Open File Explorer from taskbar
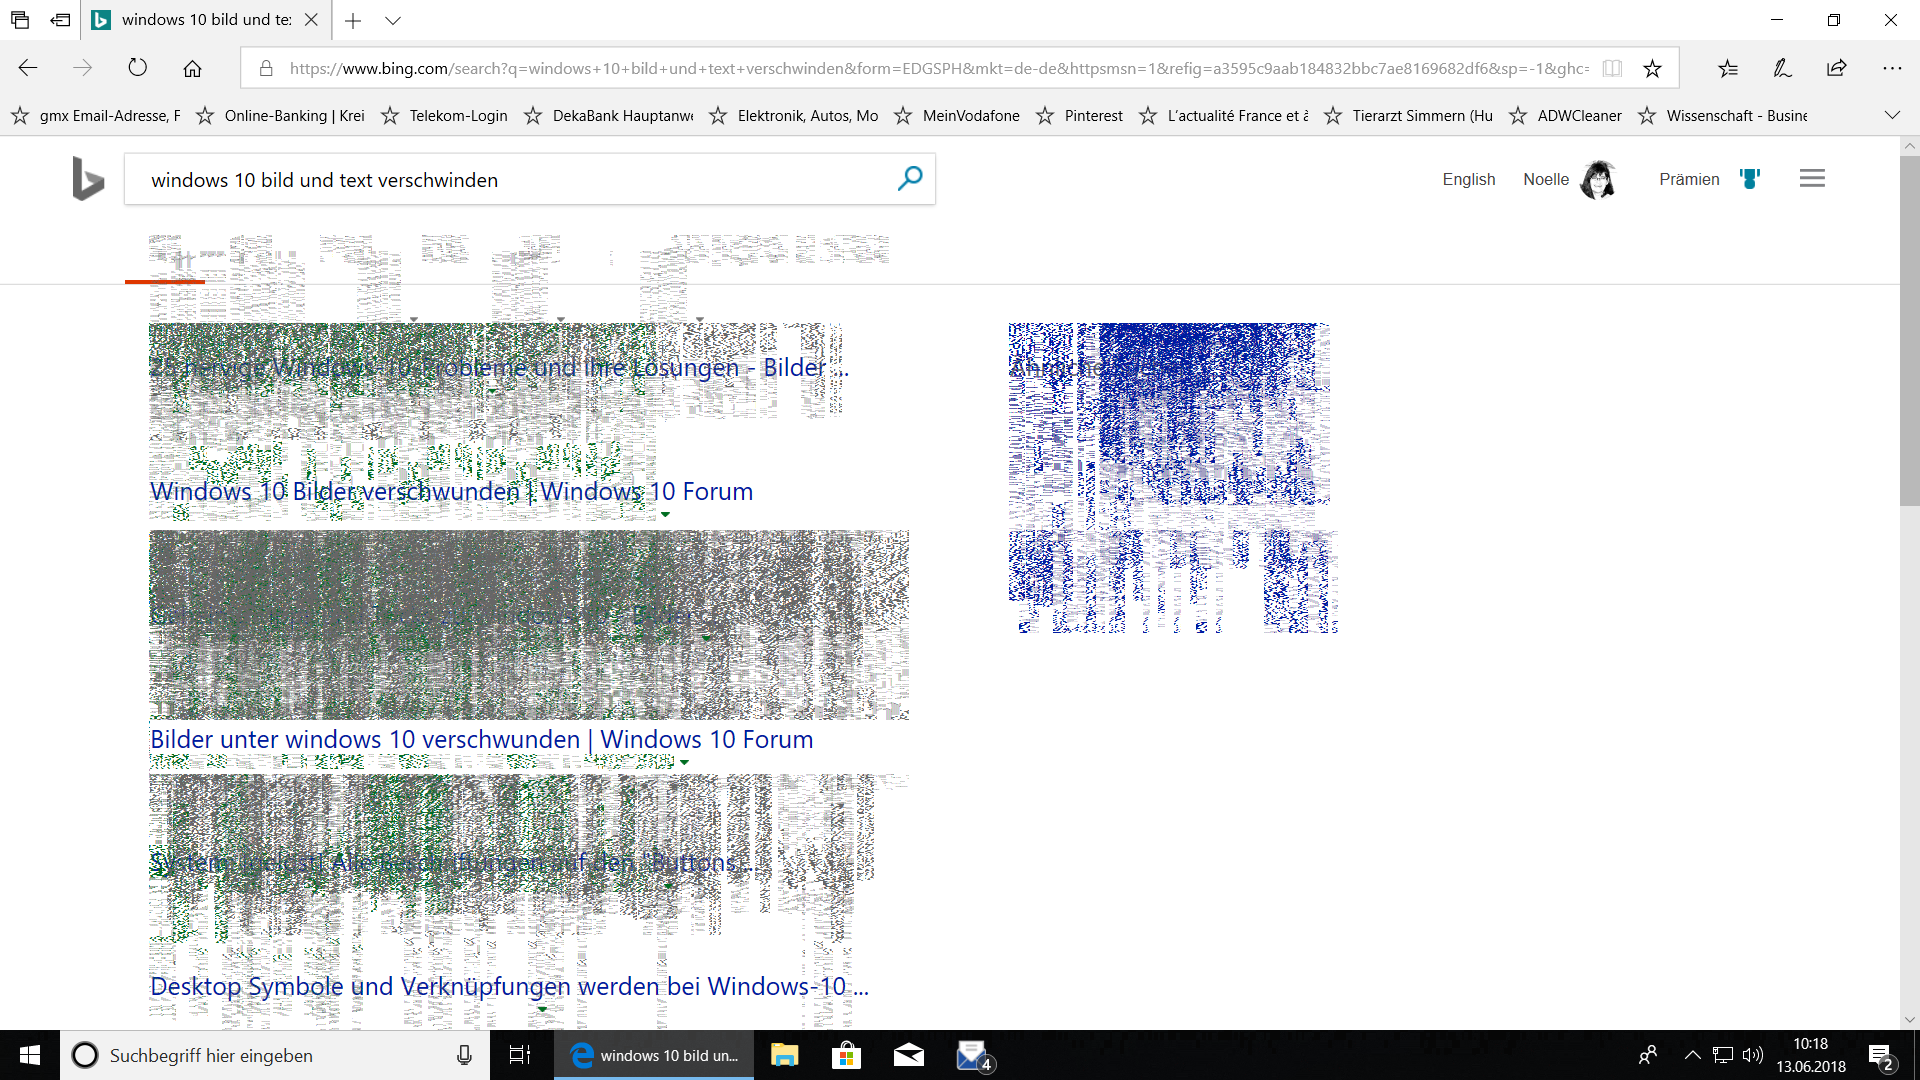1920x1080 pixels. point(784,1055)
